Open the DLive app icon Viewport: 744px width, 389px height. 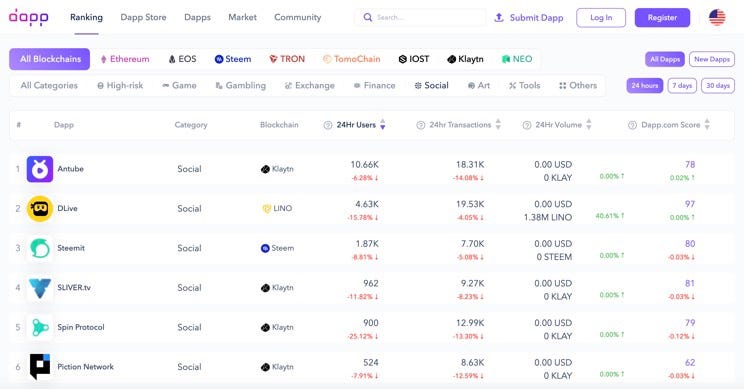40,209
